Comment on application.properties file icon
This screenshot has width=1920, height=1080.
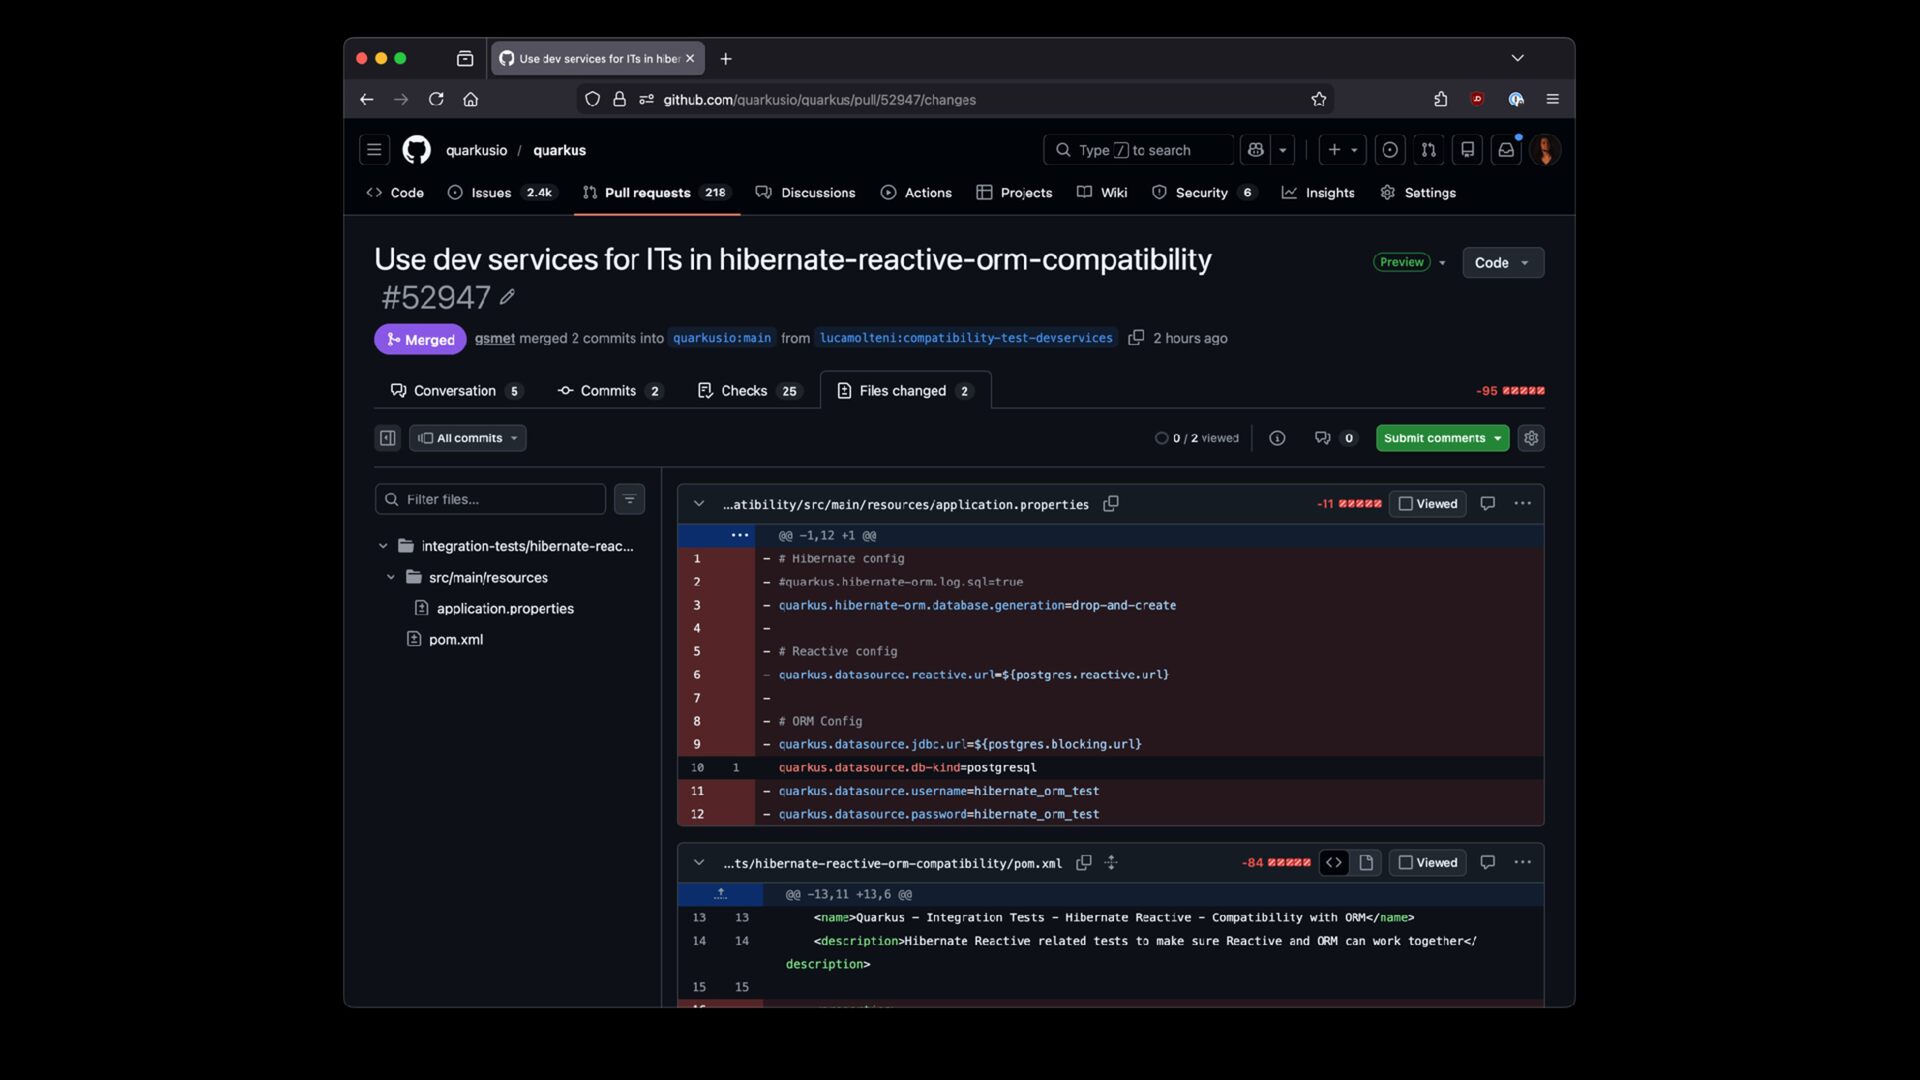[1487, 504]
